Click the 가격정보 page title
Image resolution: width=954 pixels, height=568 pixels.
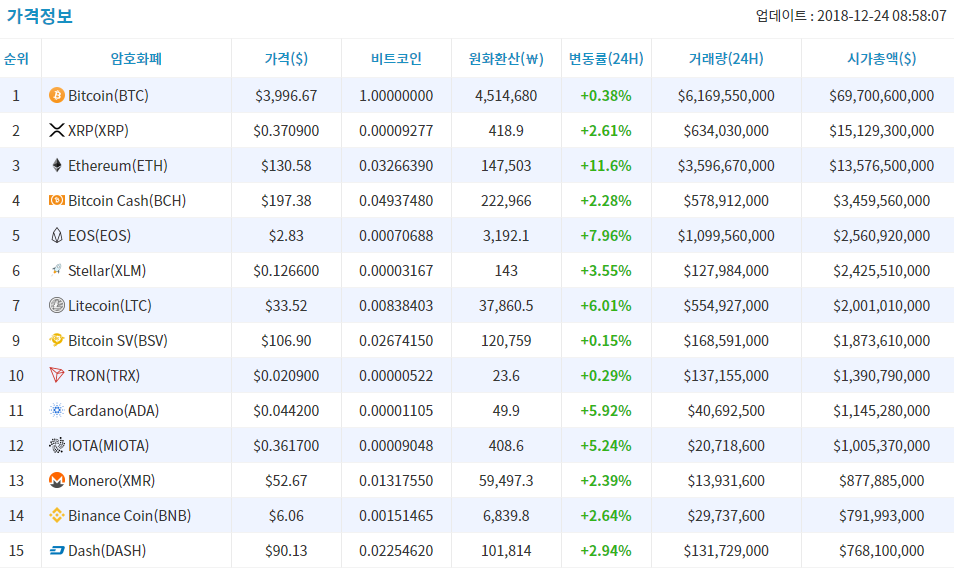[x=40, y=15]
